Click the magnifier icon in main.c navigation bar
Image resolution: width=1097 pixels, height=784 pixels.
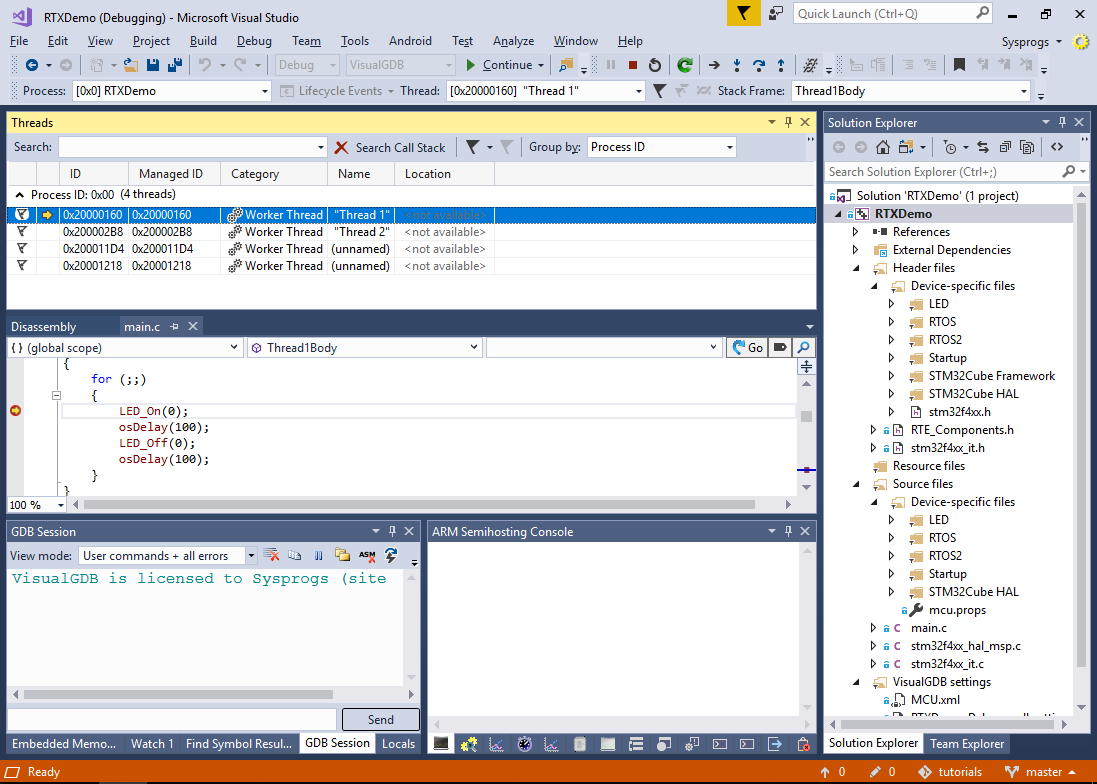coord(804,348)
